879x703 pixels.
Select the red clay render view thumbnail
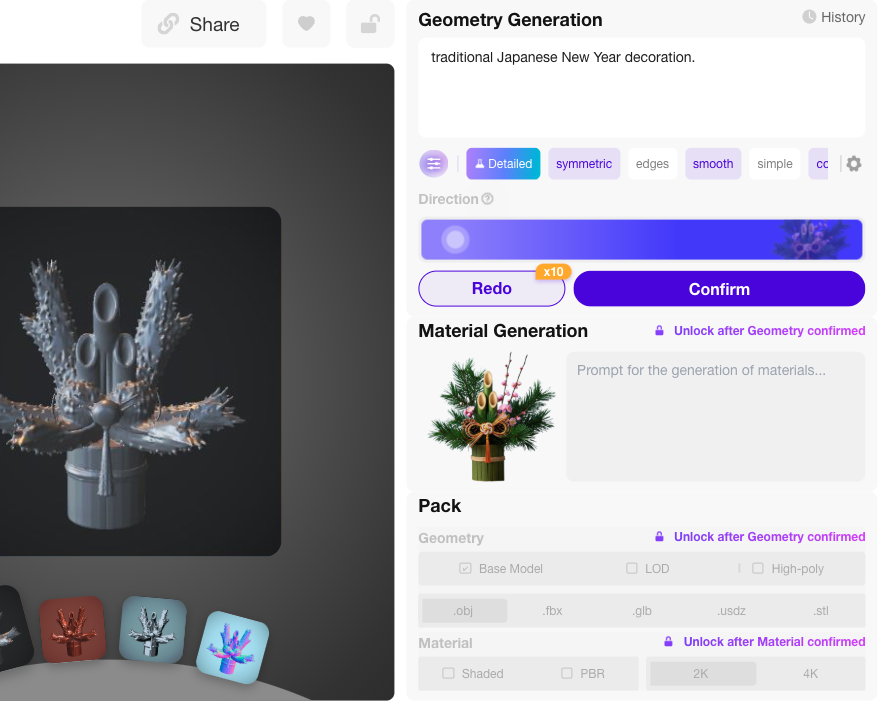coord(73,629)
